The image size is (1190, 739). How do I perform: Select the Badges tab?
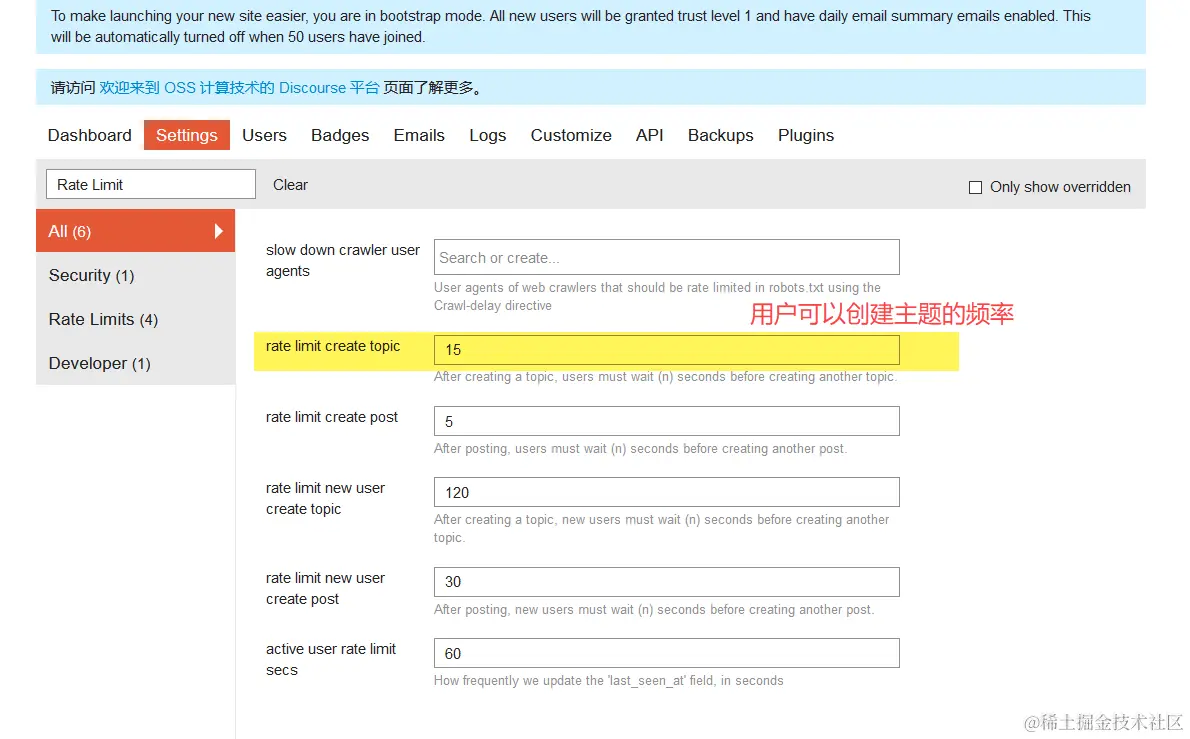tap(340, 135)
